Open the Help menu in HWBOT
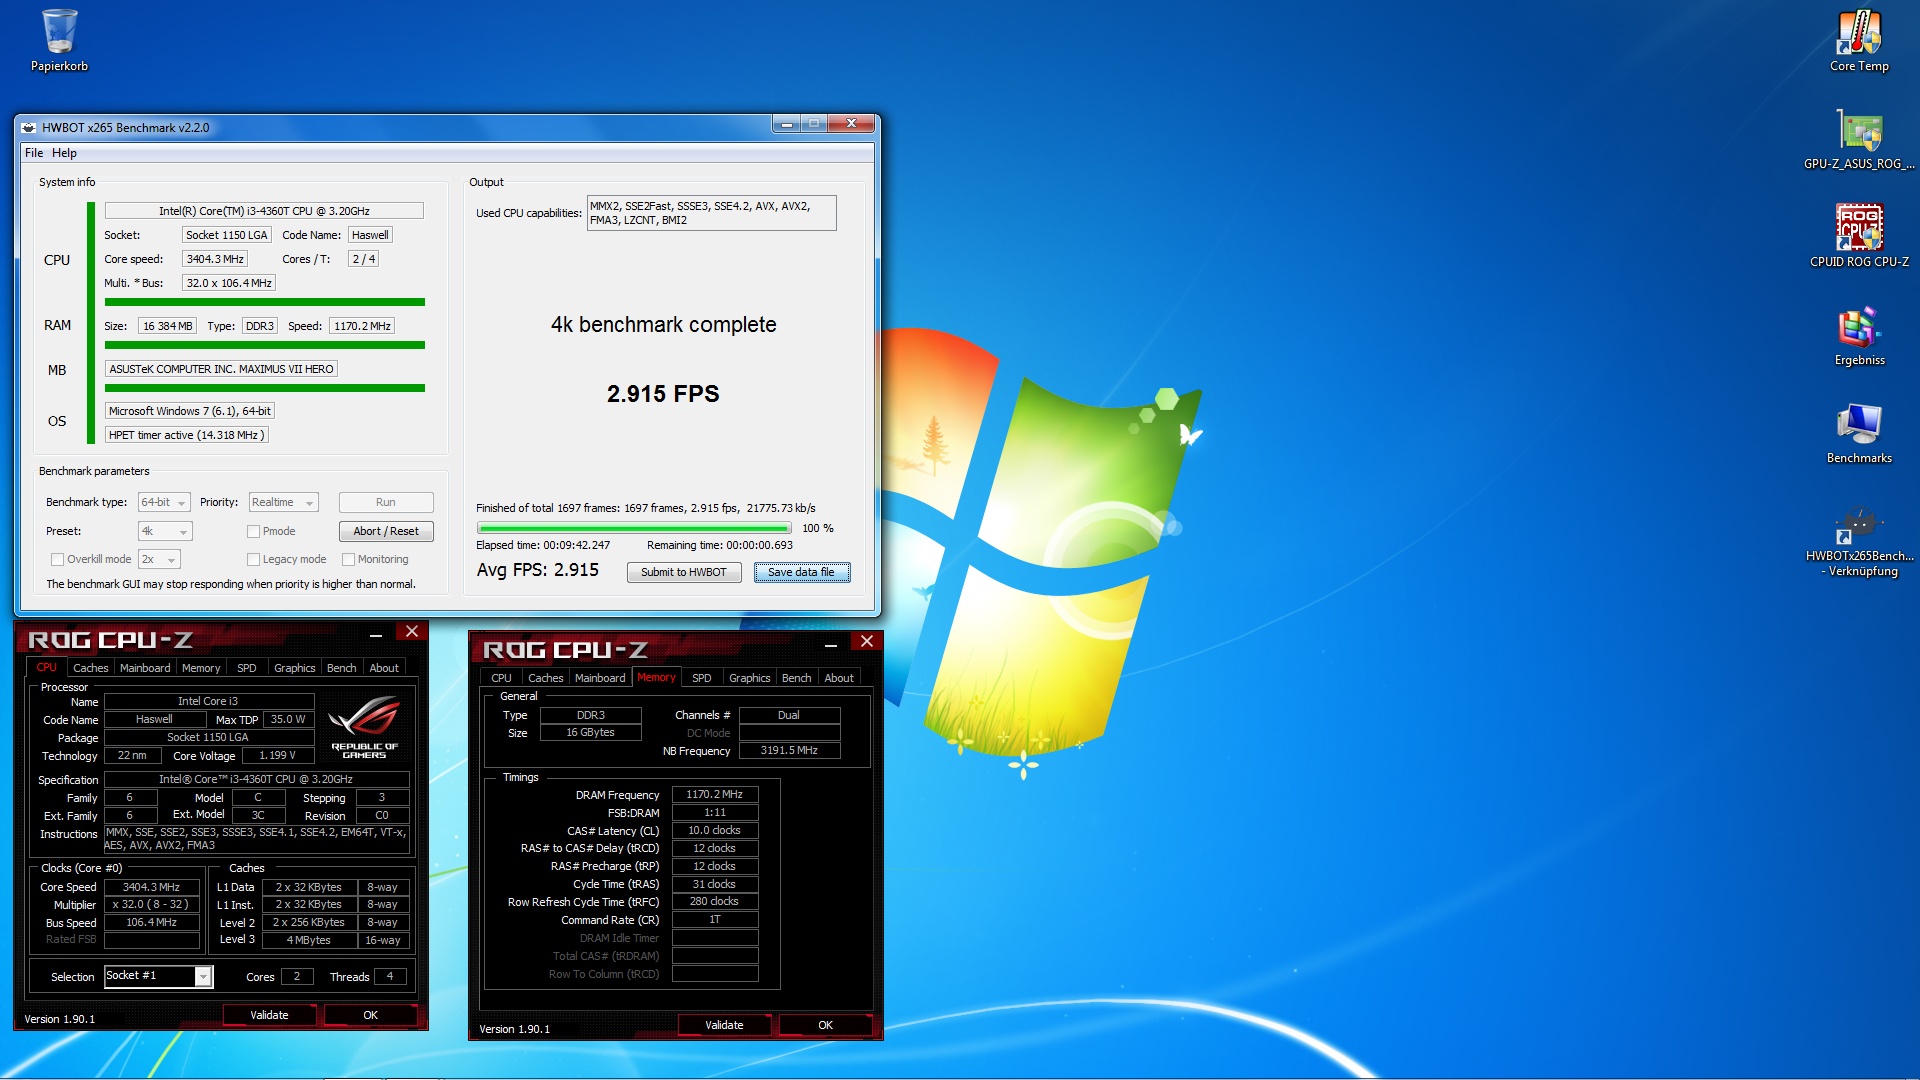The width and height of the screenshot is (1920, 1080). [x=64, y=153]
